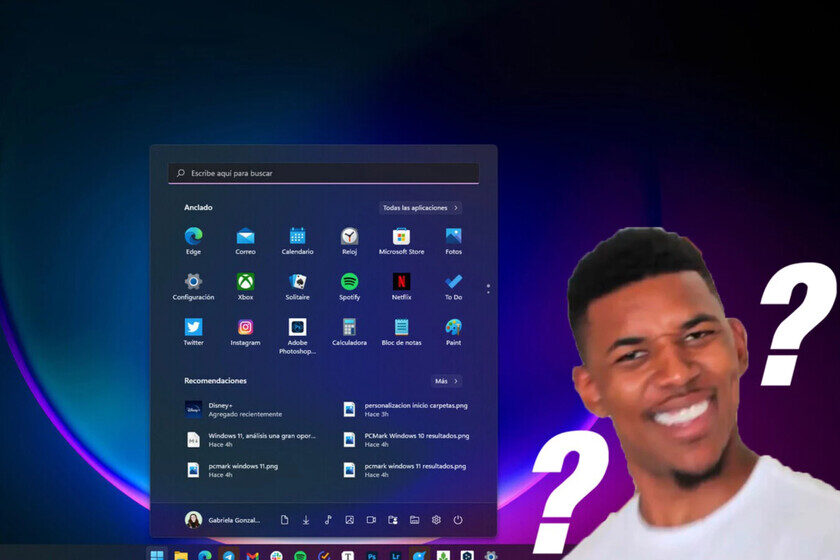Open Telegram from the taskbar
This screenshot has width=840, height=560.
(229, 556)
